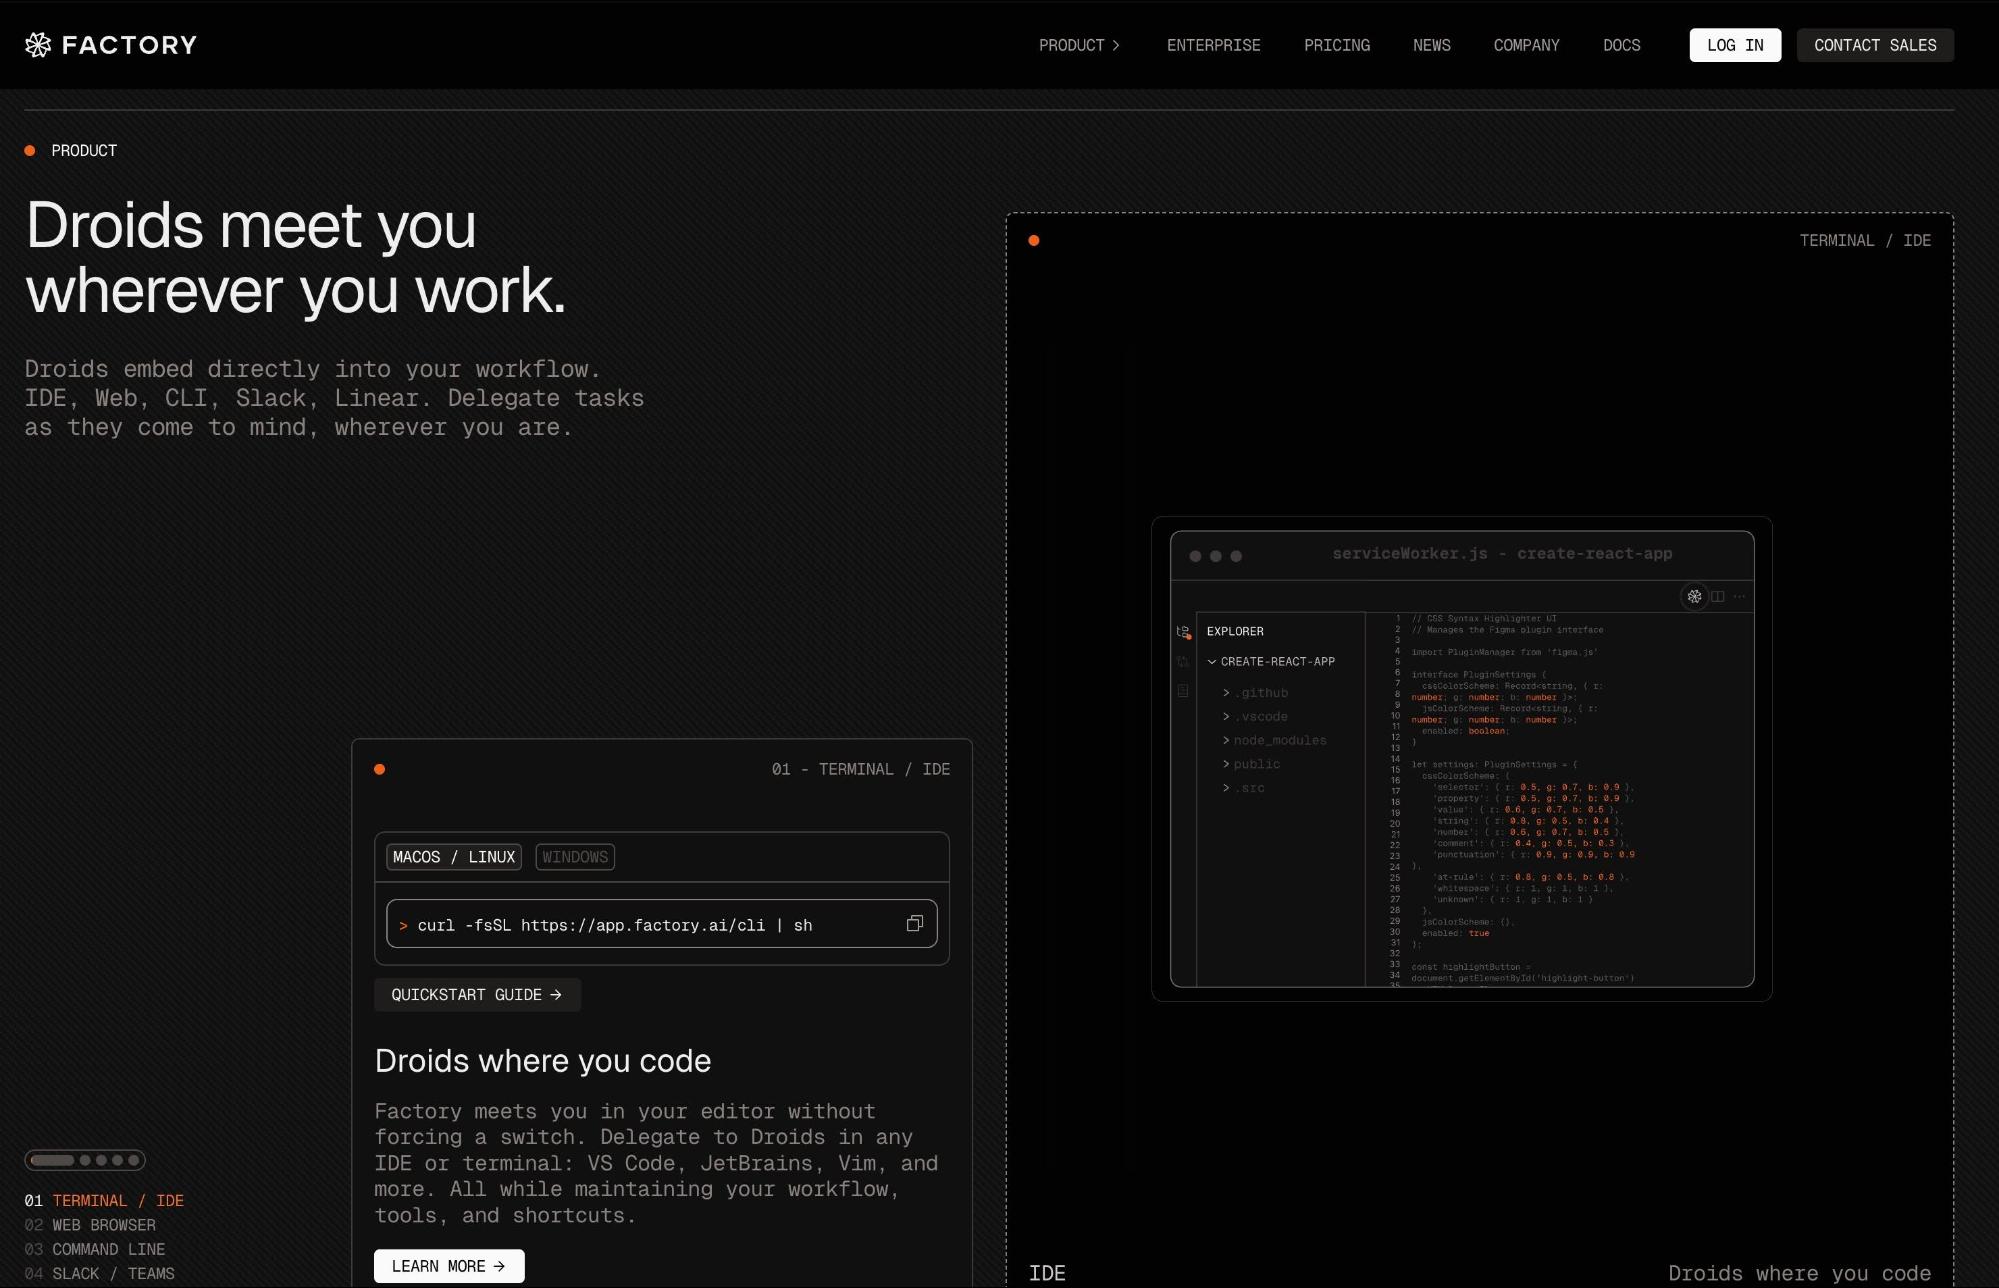Click the Factory logo icon
This screenshot has height=1288, width=1999.
click(x=37, y=44)
